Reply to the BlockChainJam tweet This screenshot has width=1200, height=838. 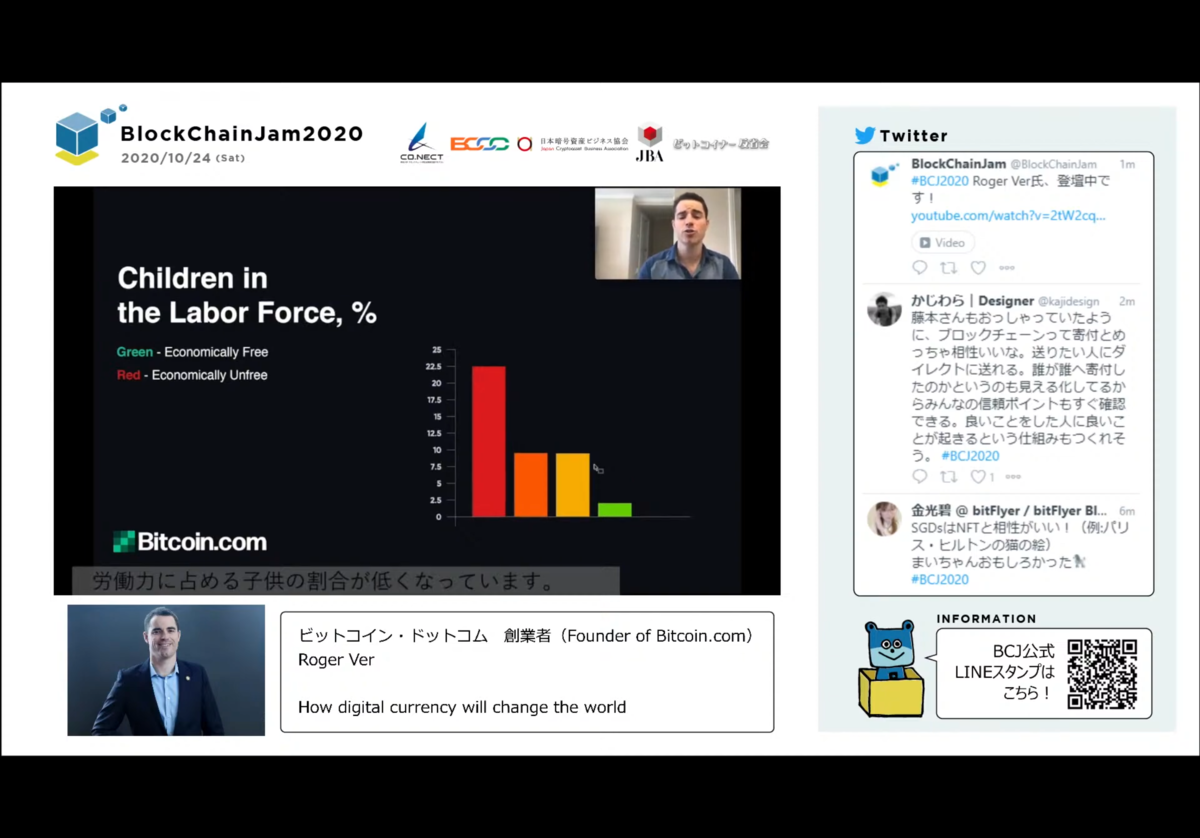(x=920, y=268)
